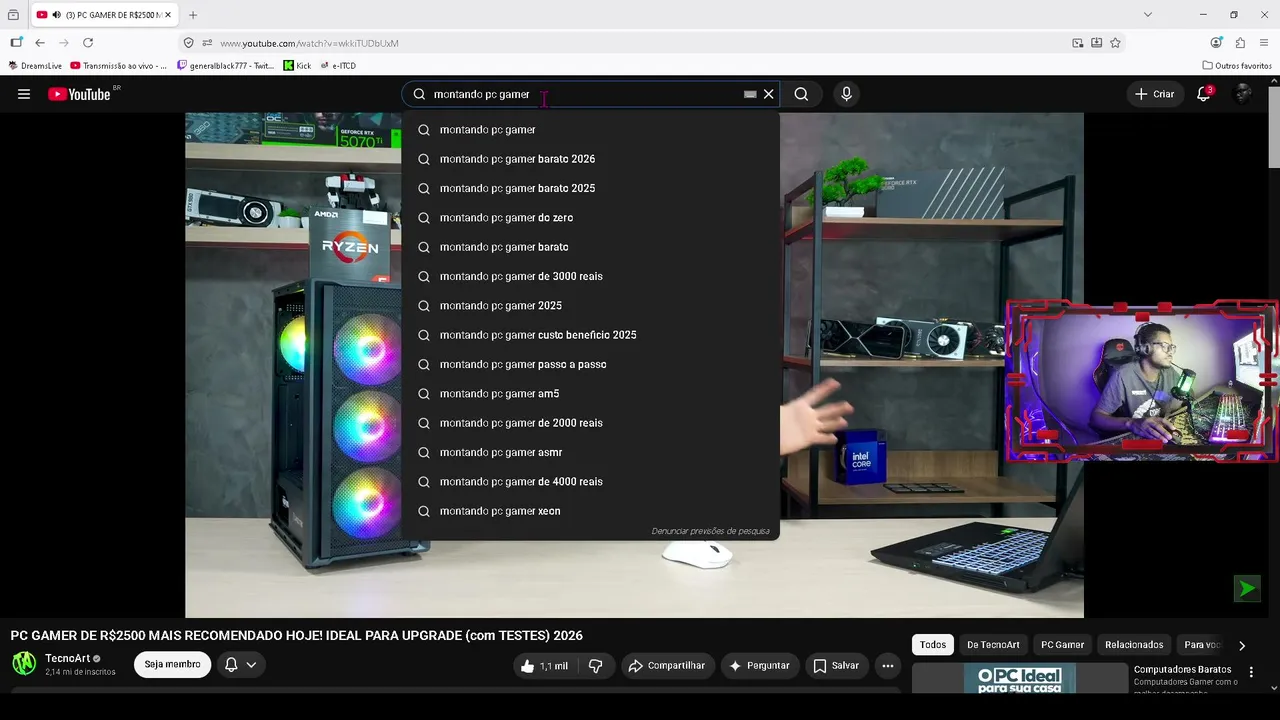1280x720 pixels.
Task: Click the Perguntar ask button
Action: point(759,666)
